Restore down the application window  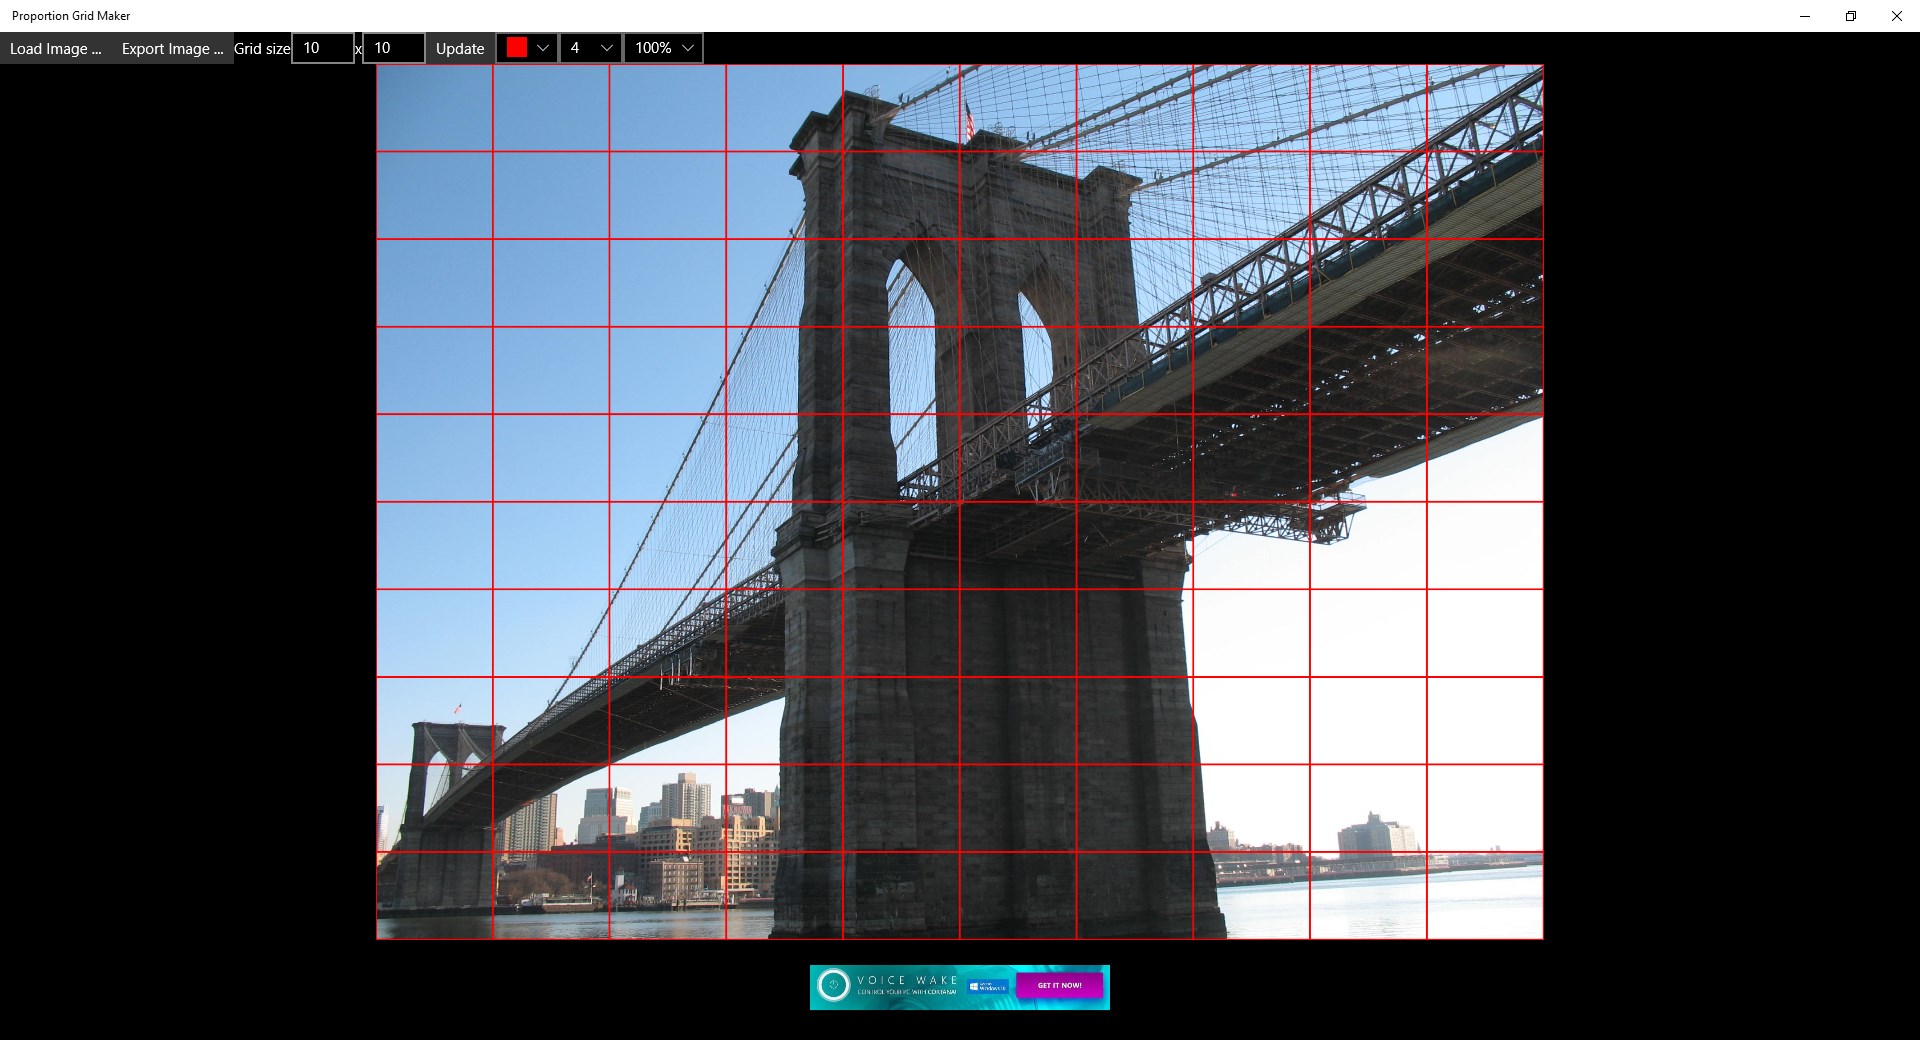point(1850,16)
